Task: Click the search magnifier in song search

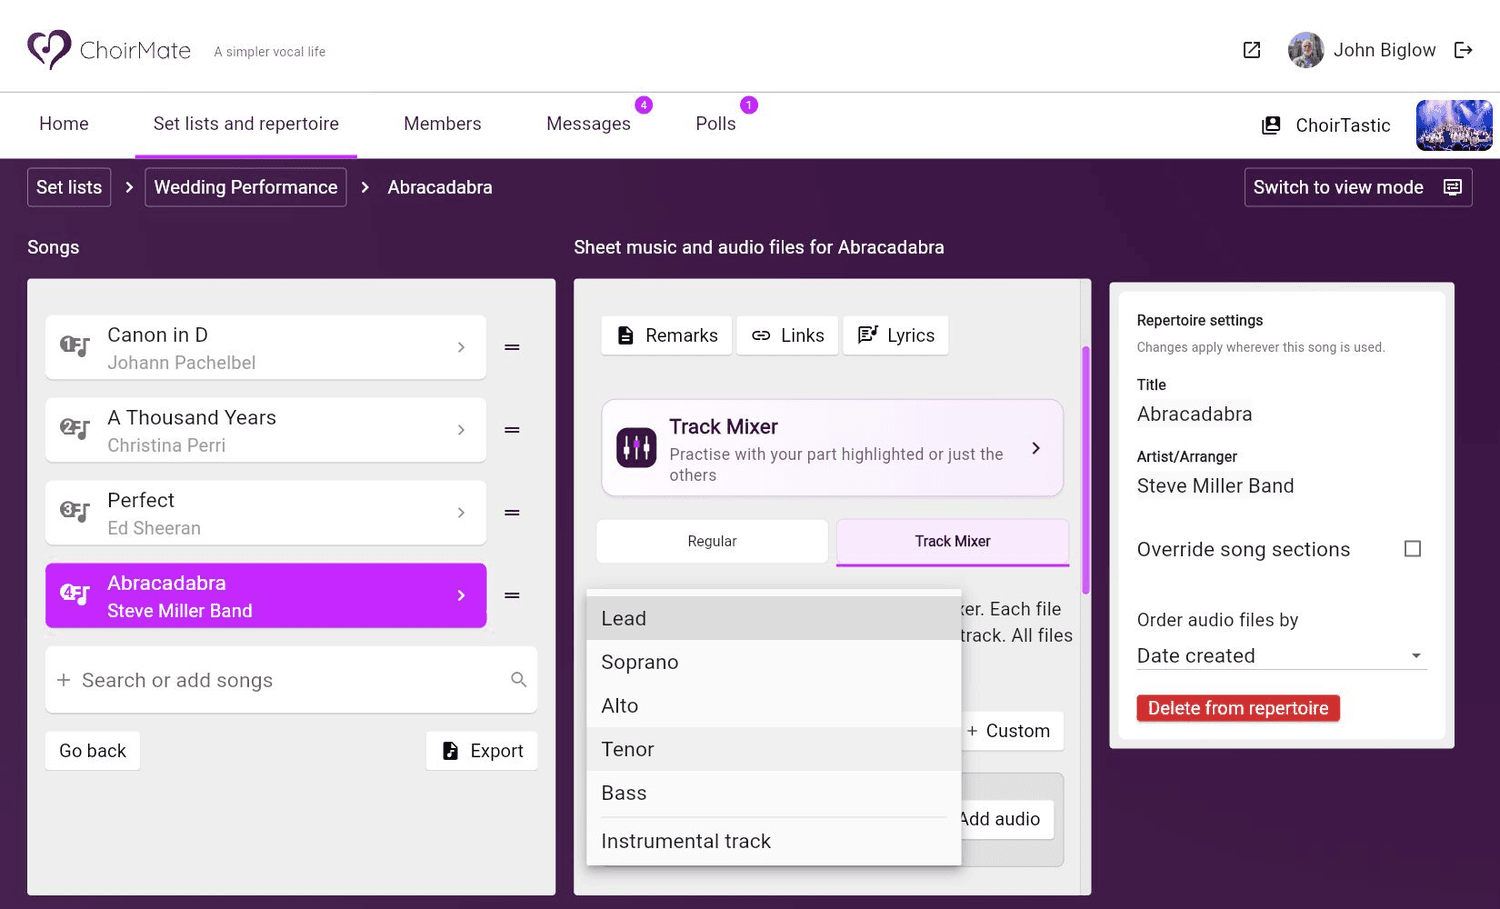Action: tap(518, 680)
